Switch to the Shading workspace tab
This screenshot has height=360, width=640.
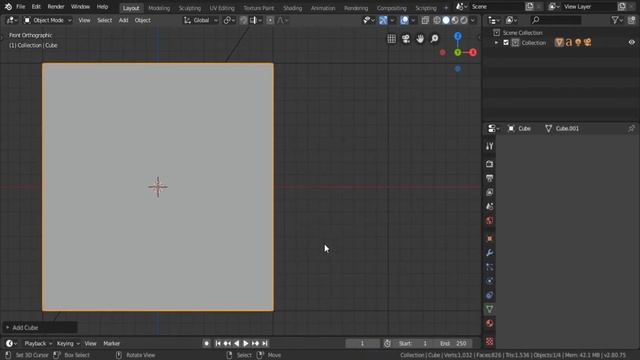(x=293, y=8)
